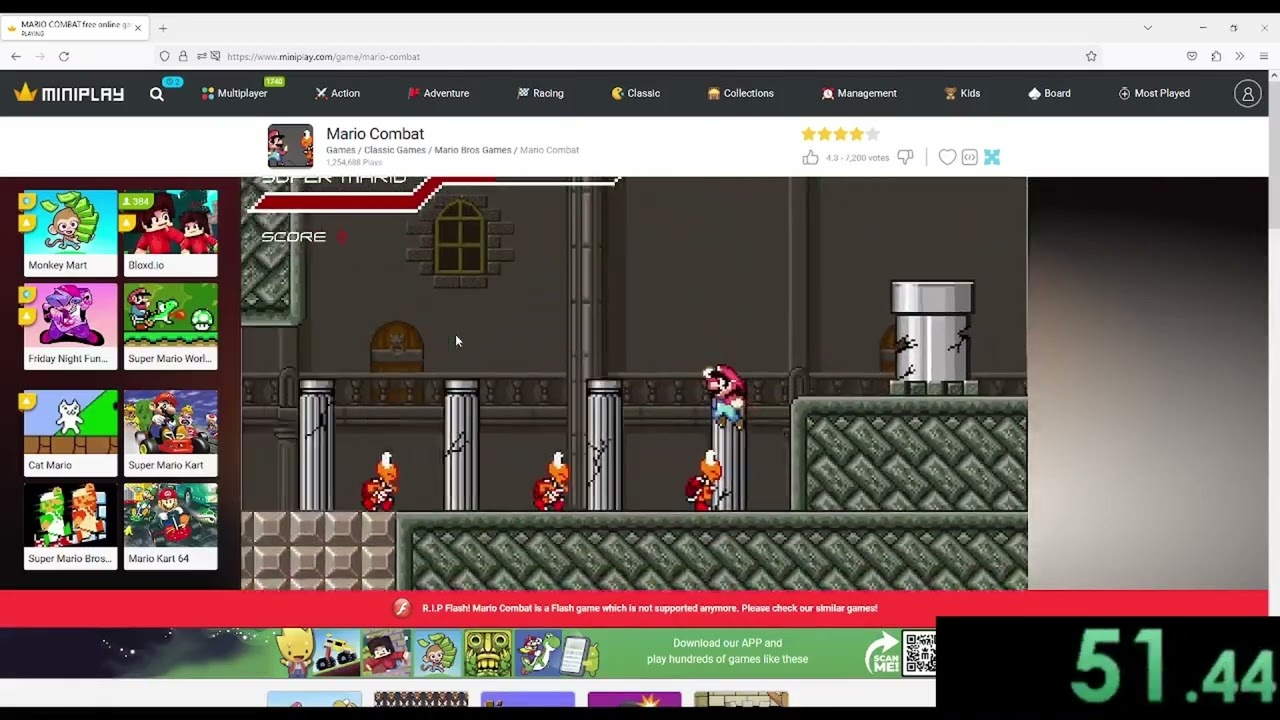Viewport: 1280px width, 720px height.
Task: Open the Kids category
Action: coord(962,93)
